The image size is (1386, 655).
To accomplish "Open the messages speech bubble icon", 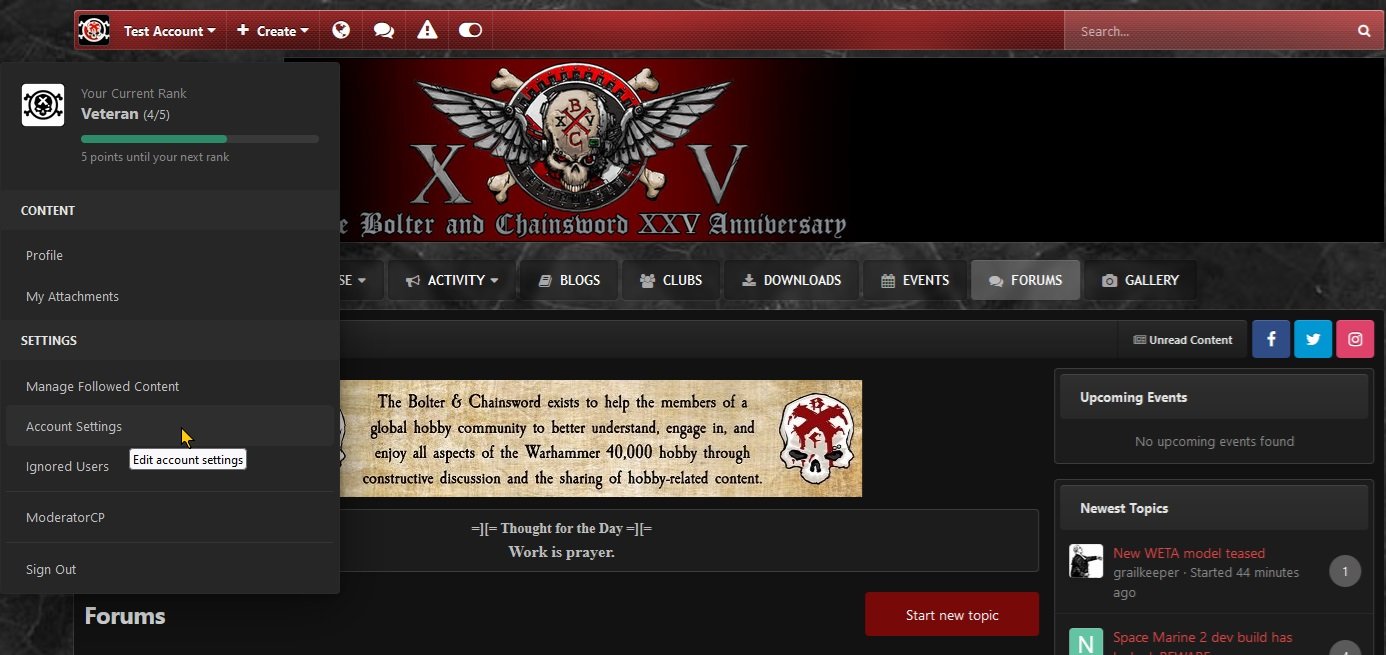I will (384, 31).
